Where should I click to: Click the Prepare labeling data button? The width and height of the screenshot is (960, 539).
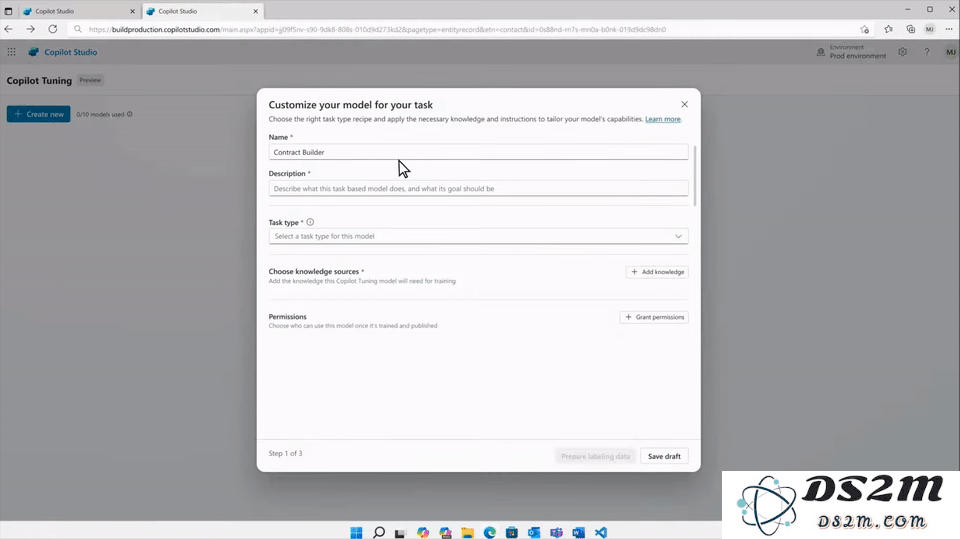(x=595, y=456)
